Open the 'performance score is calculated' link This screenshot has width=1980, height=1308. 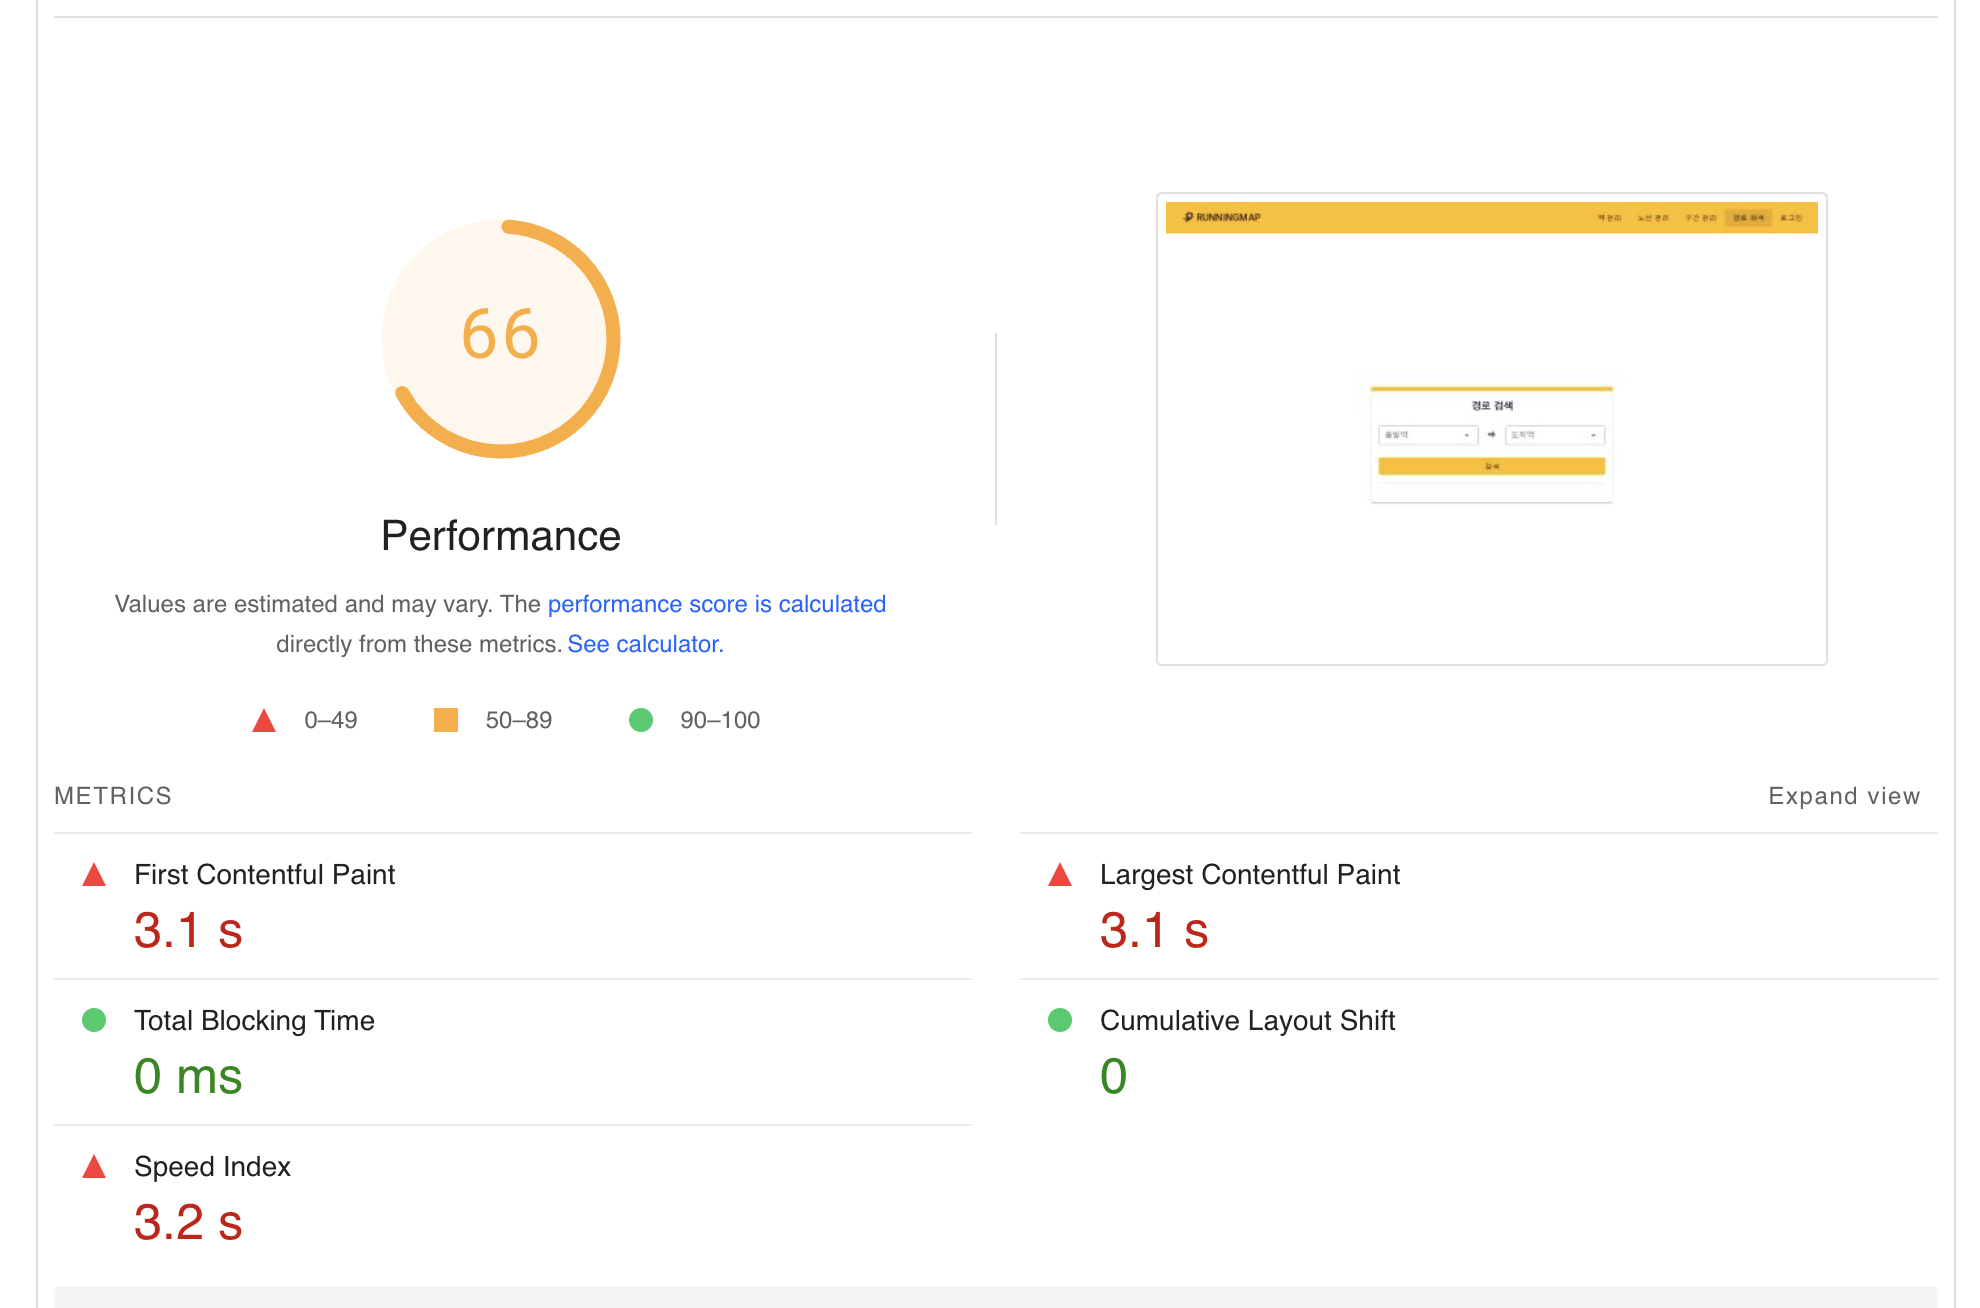click(716, 604)
